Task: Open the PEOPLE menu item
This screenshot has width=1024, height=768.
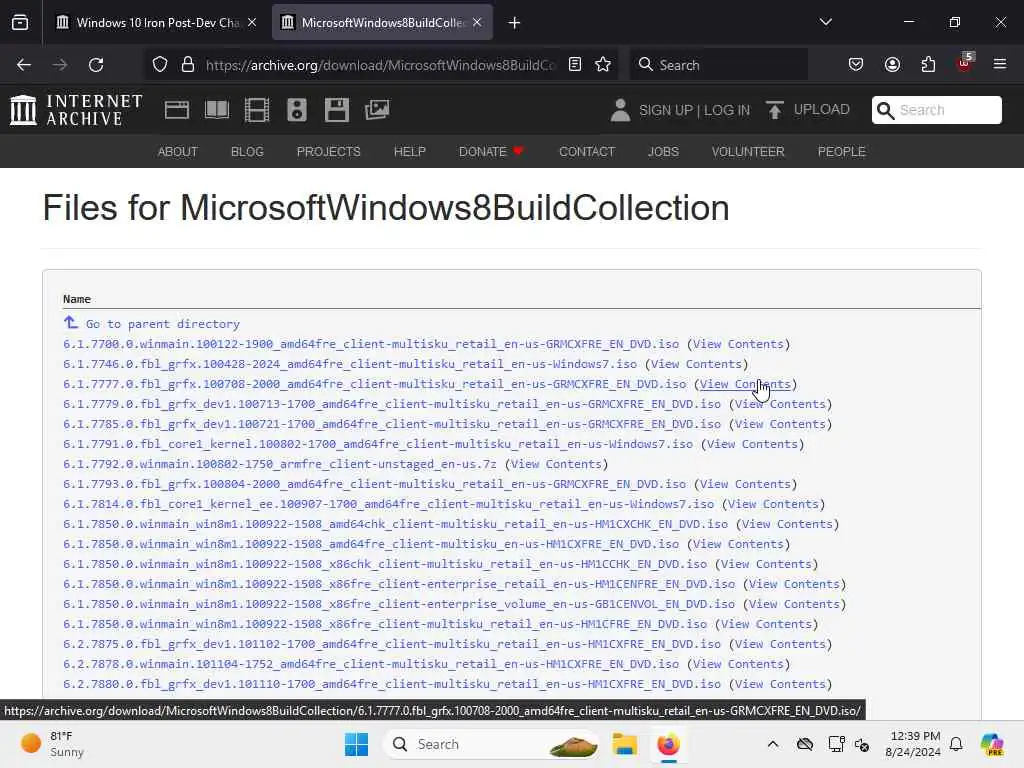Action: tap(842, 152)
